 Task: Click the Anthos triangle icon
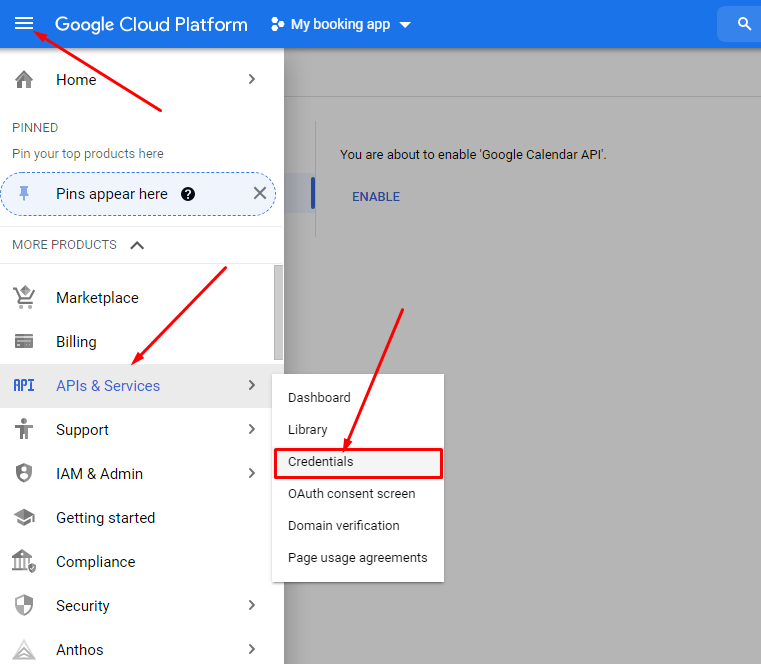pos(24,649)
